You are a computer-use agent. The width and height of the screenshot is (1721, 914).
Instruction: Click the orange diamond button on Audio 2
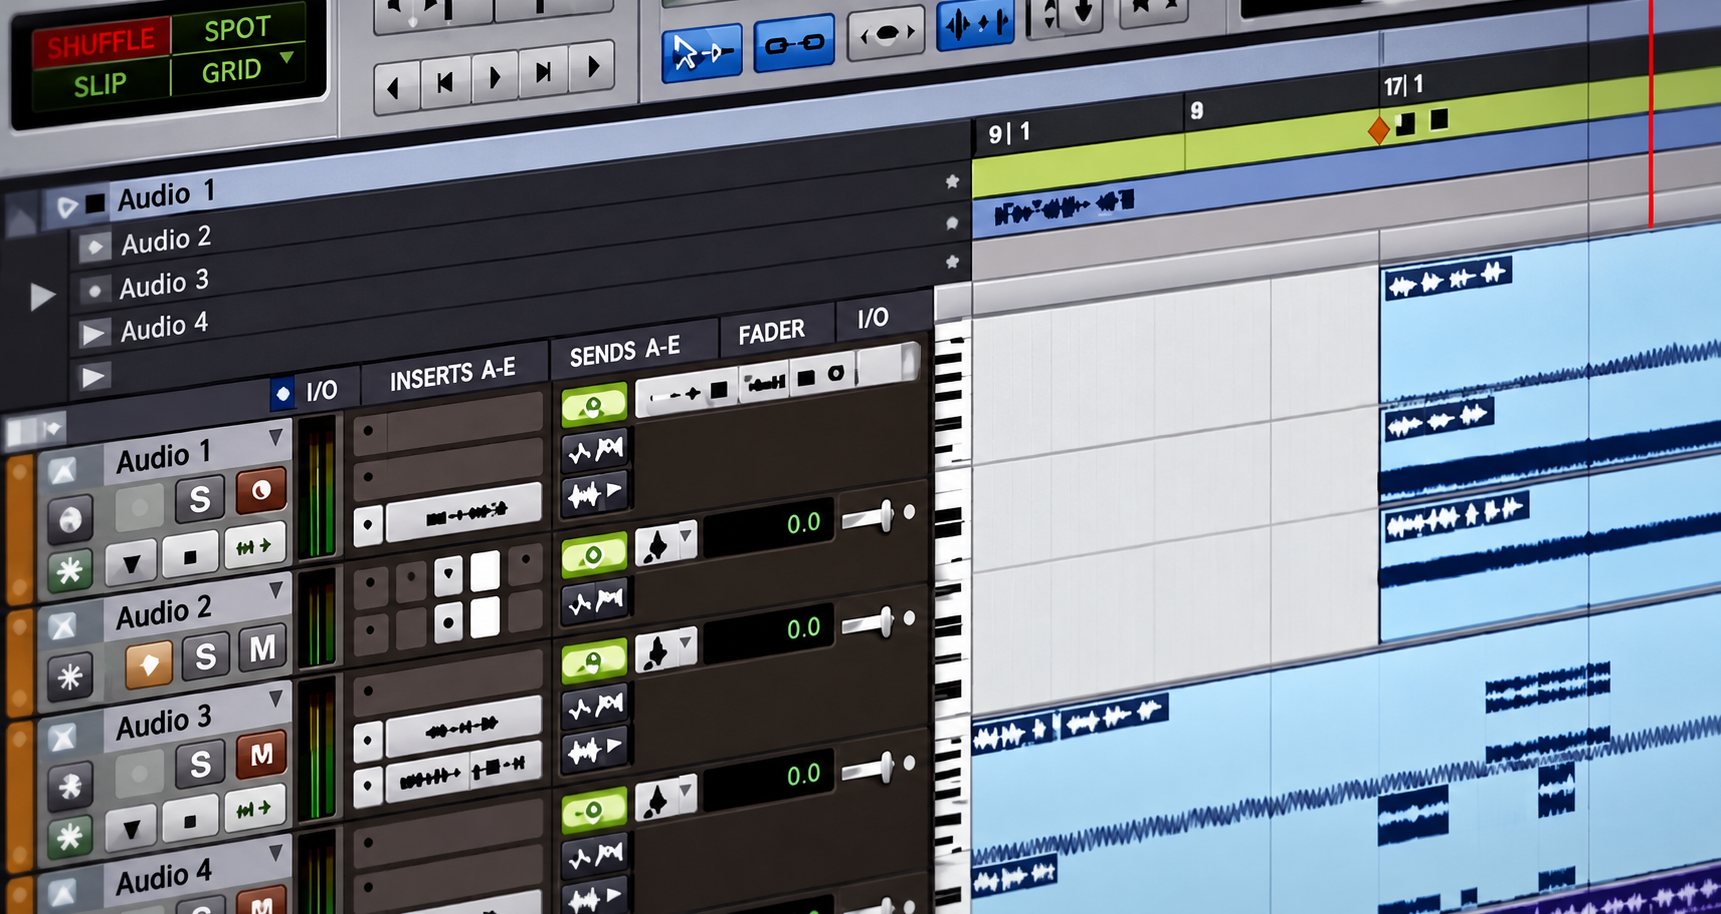pyautogui.click(x=149, y=664)
